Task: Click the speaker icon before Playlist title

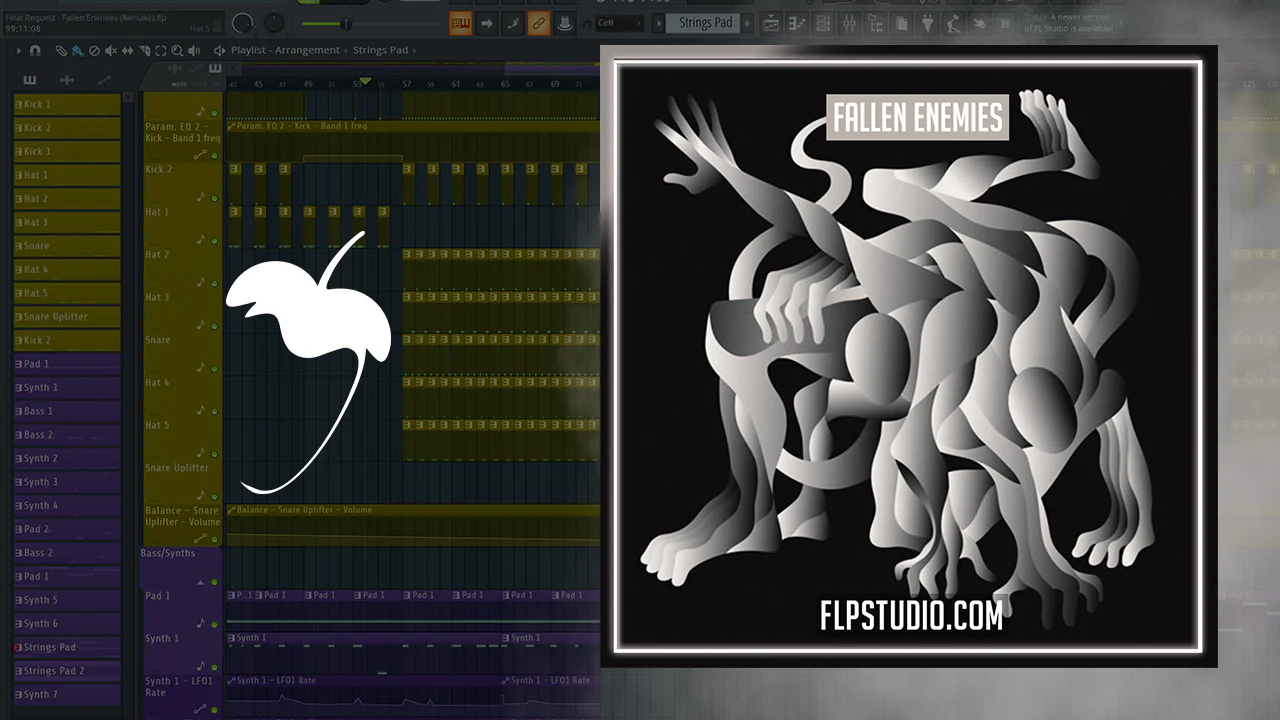Action: click(219, 50)
